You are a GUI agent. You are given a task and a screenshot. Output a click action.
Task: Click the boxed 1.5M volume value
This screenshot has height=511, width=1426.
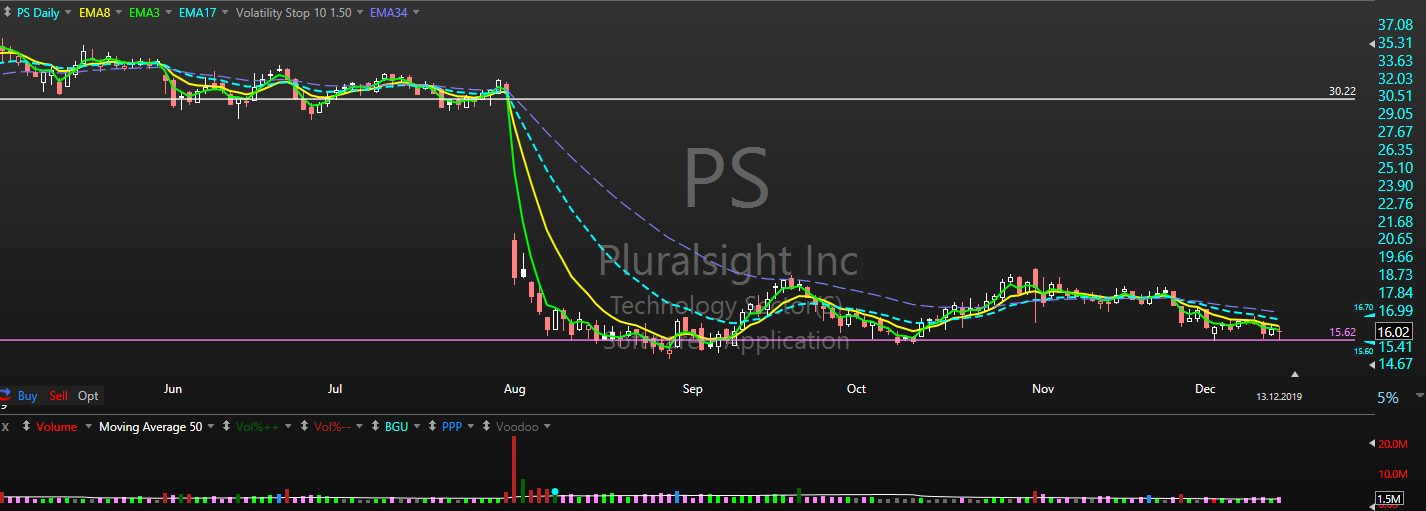click(1389, 499)
